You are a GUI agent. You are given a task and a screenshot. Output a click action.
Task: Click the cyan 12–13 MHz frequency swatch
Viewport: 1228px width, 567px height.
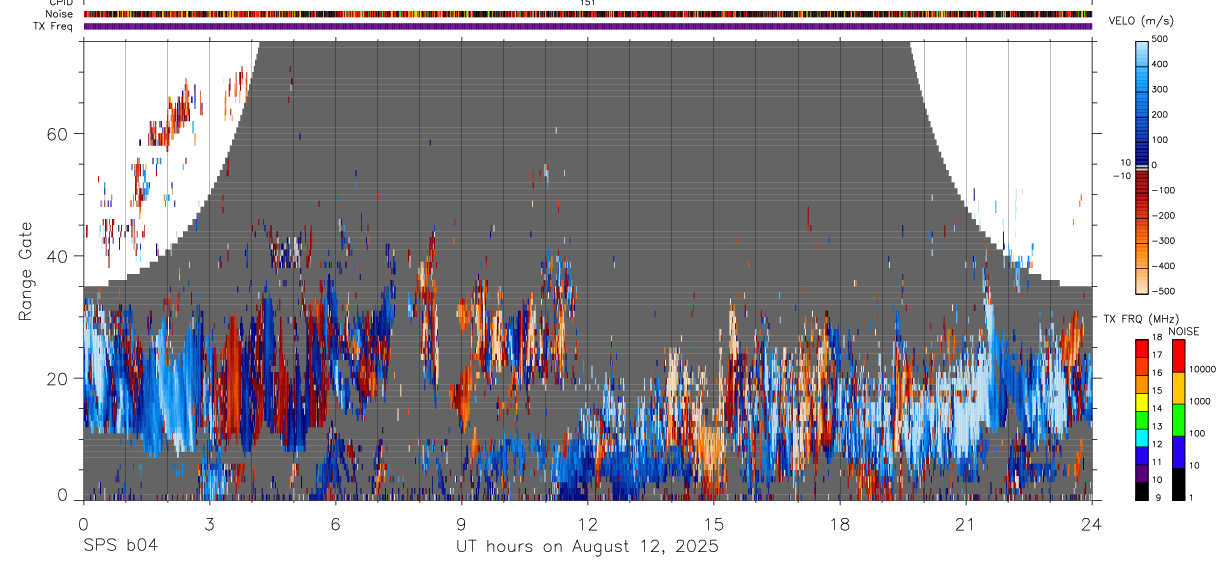pyautogui.click(x=1141, y=437)
